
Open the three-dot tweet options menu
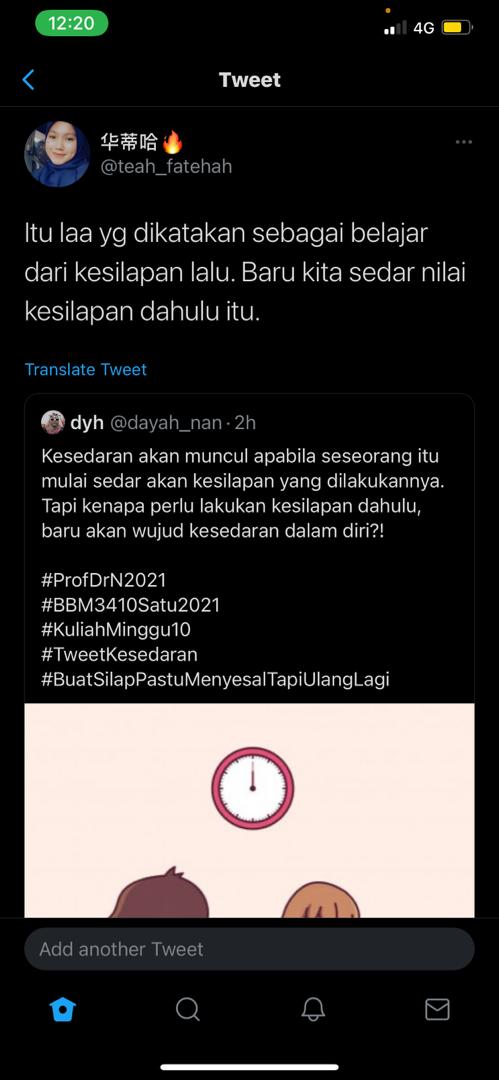[464, 142]
